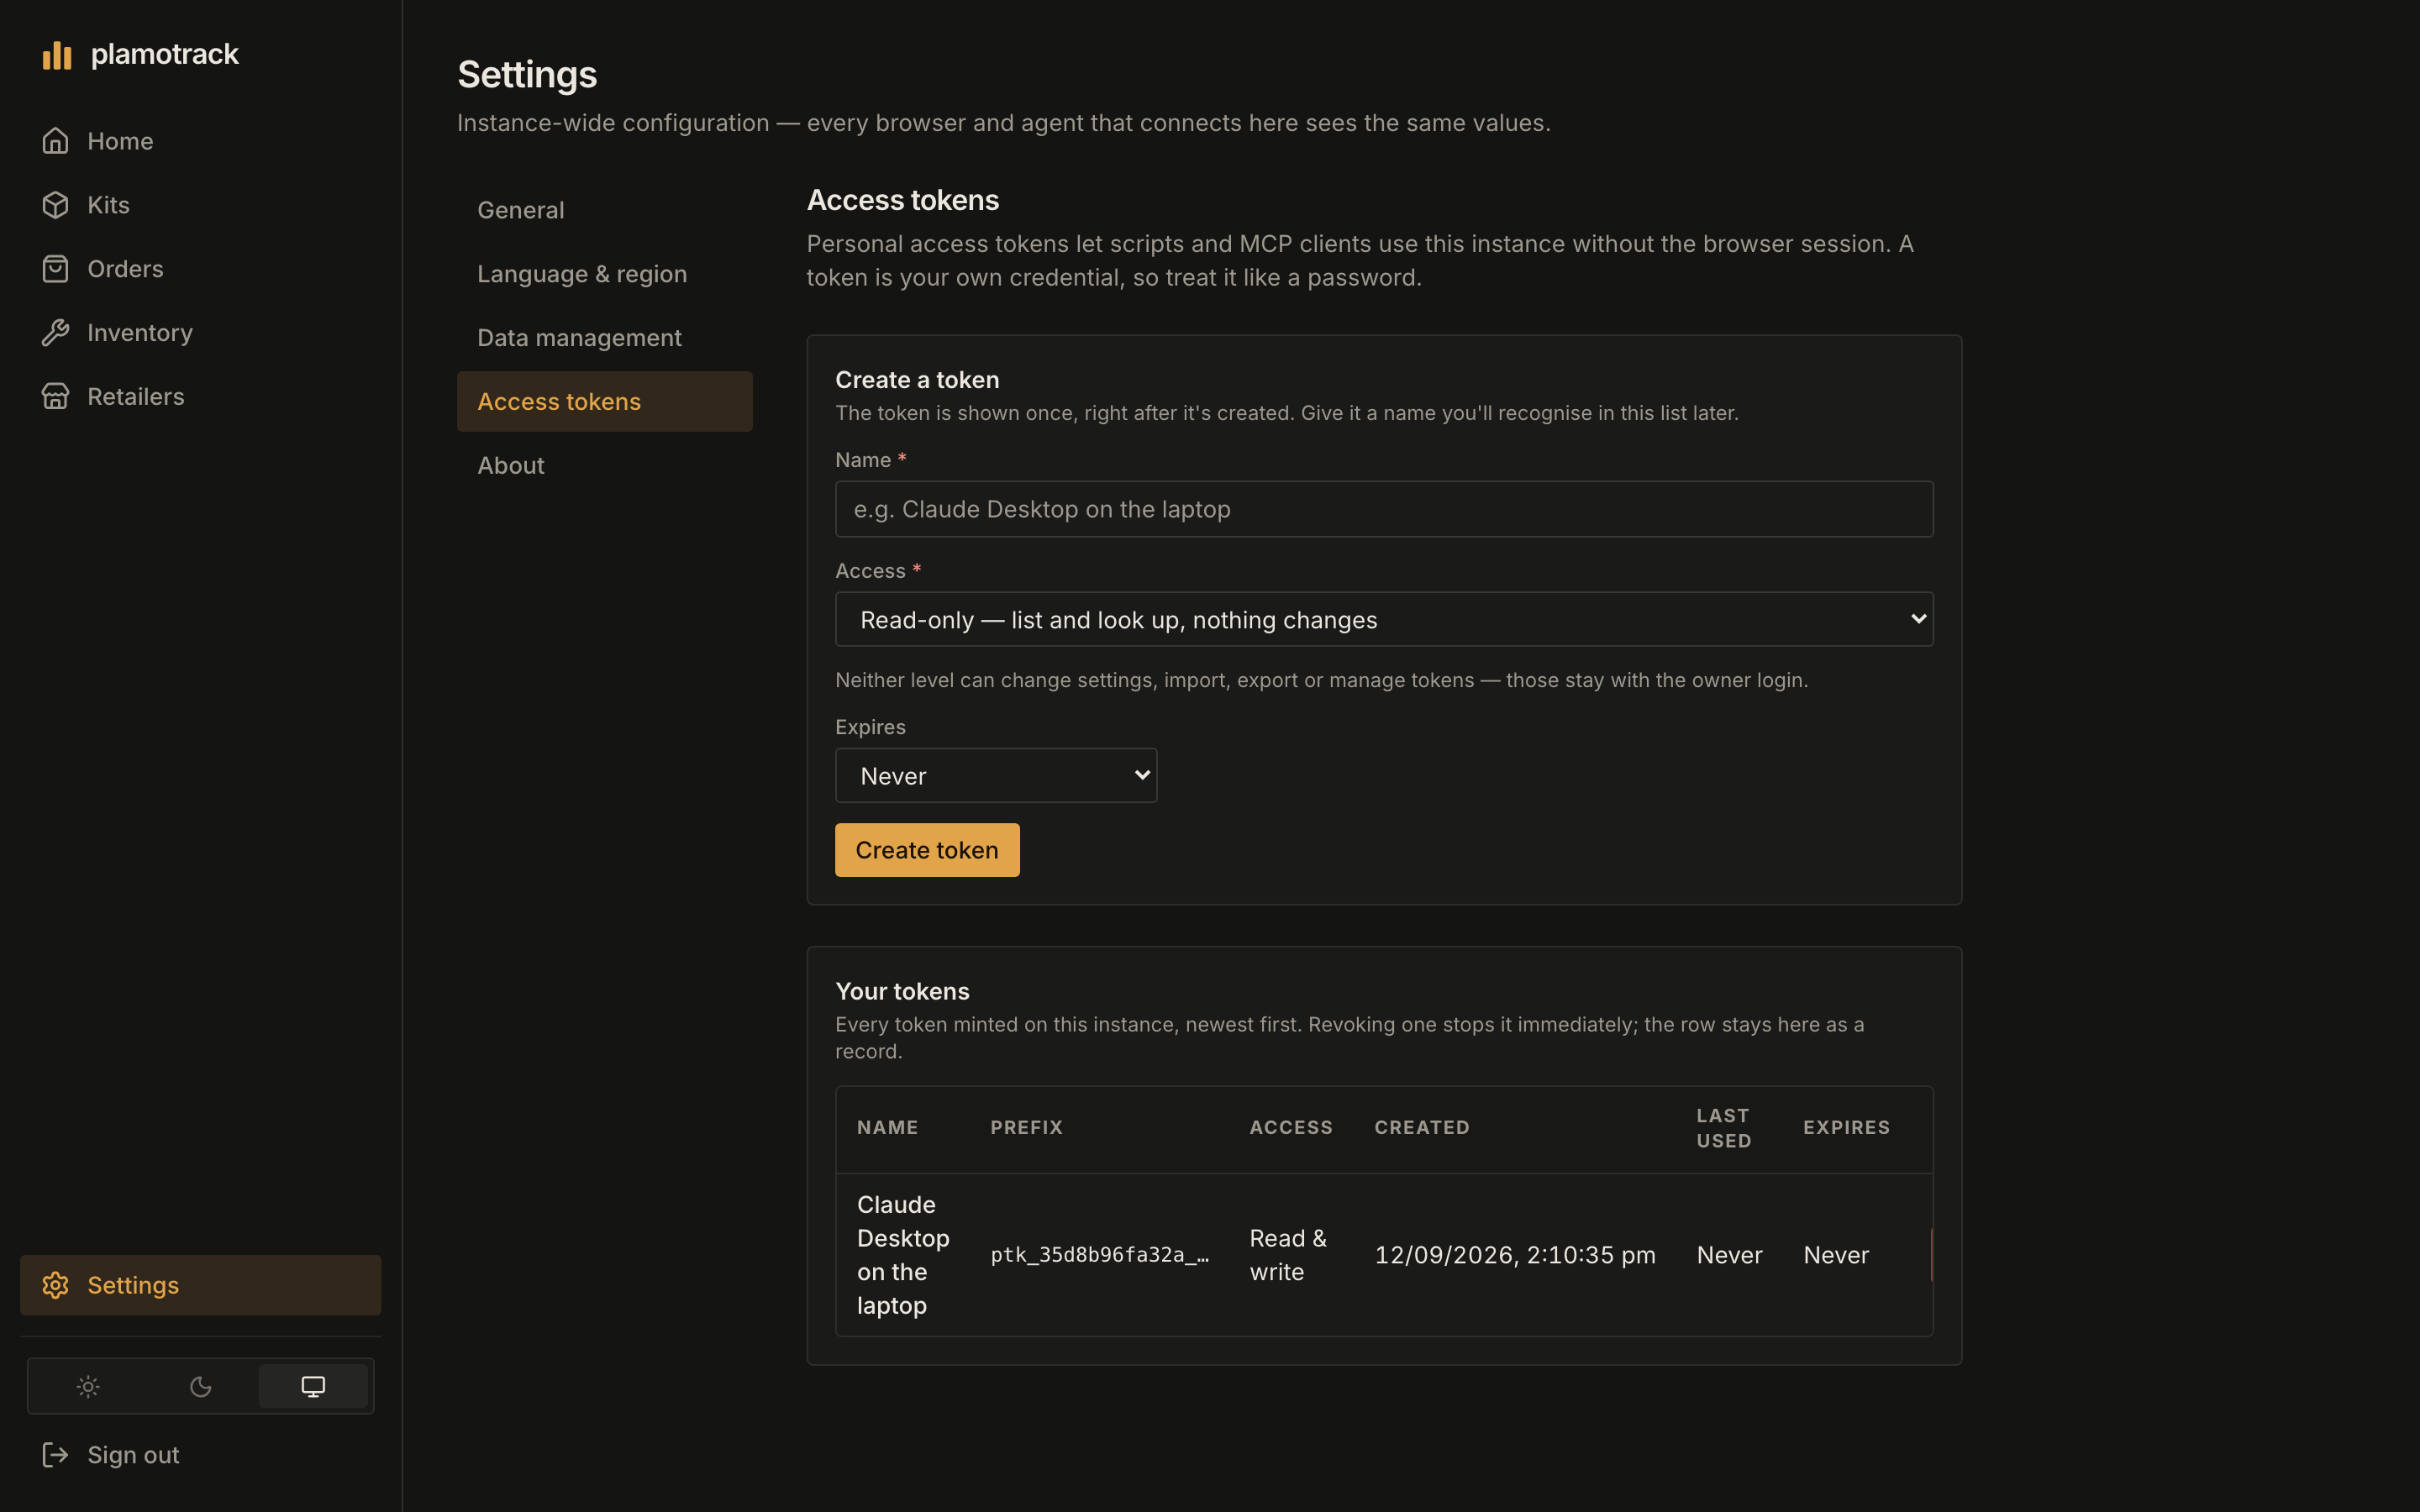2420x1512 pixels.
Task: Click the Inventory wrench icon
Action: pos(55,333)
